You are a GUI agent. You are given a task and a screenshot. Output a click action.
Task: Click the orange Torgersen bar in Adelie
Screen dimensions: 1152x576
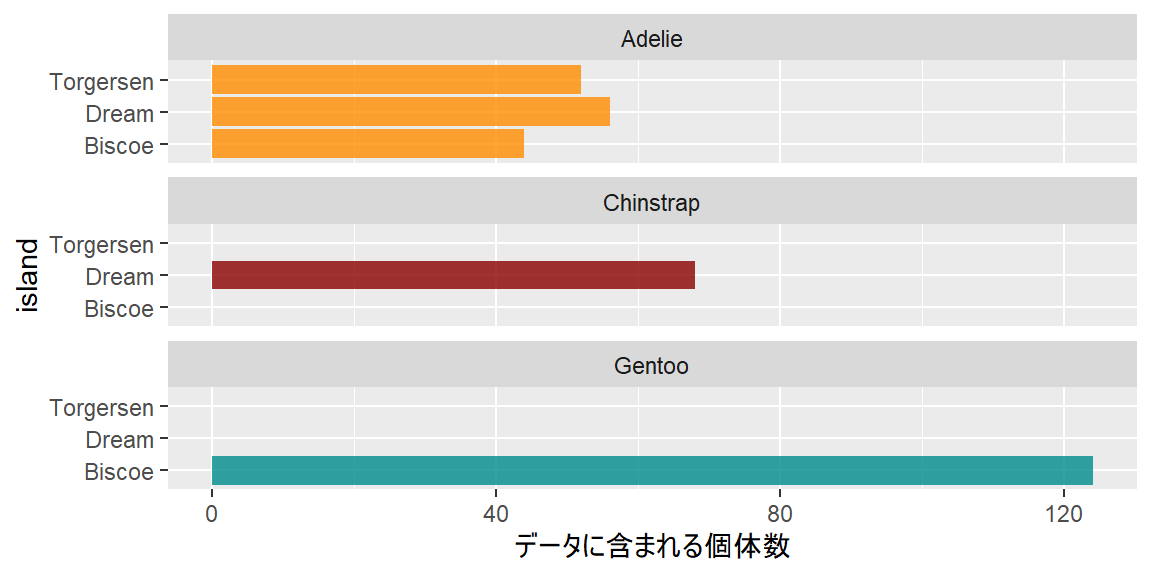pos(396,80)
